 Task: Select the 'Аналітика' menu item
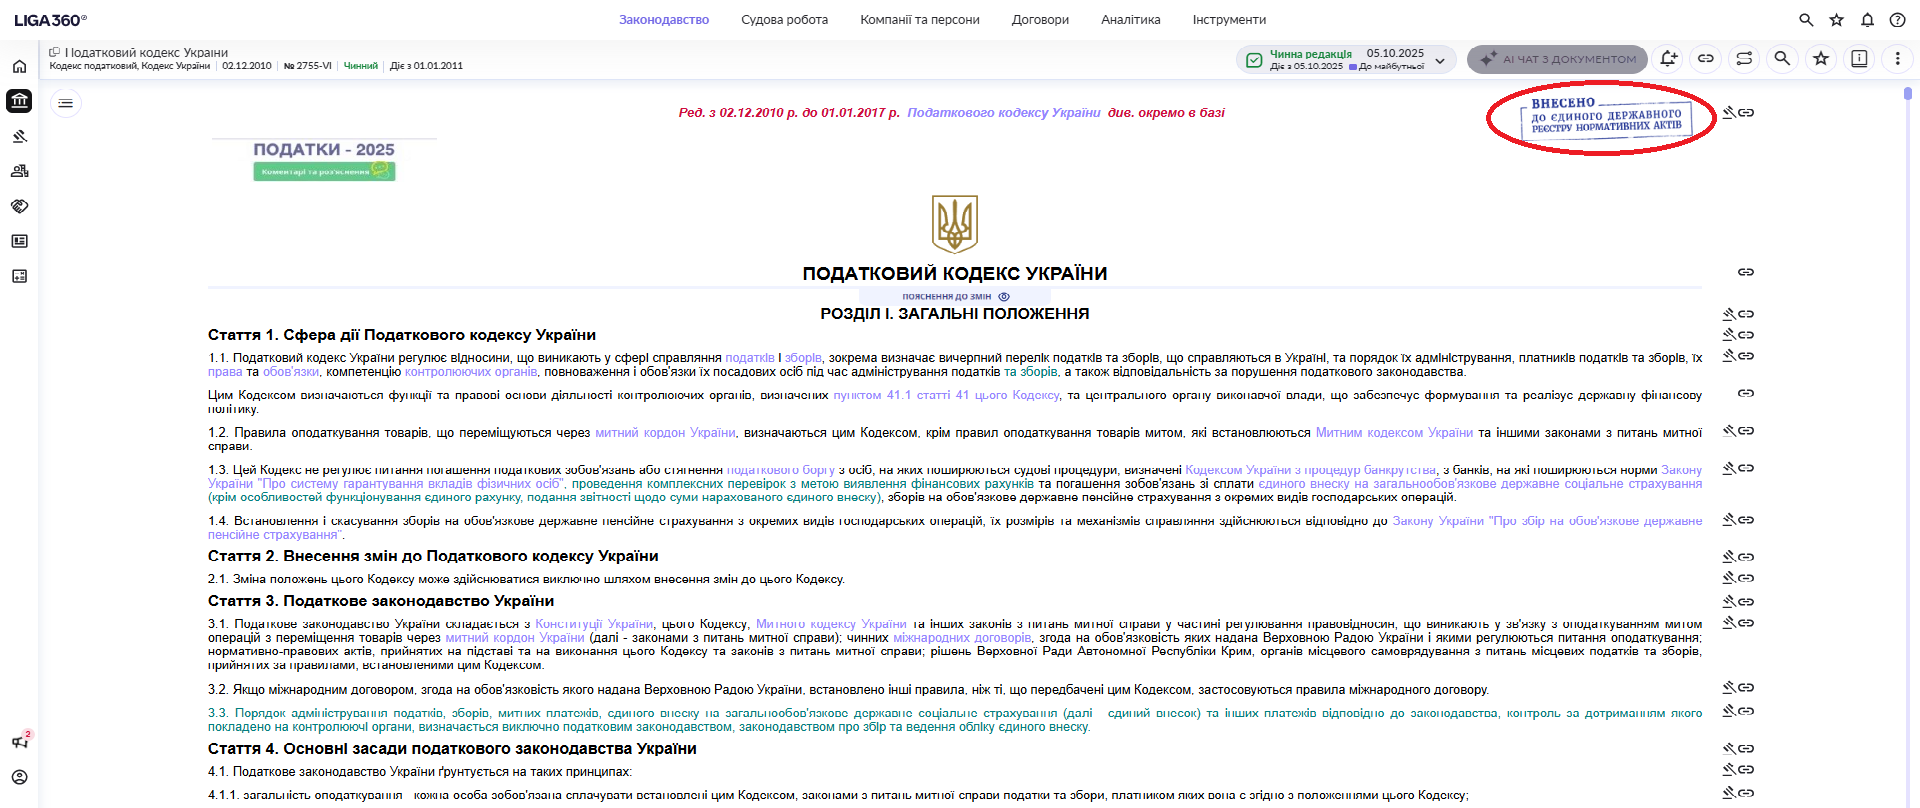coord(1130,20)
